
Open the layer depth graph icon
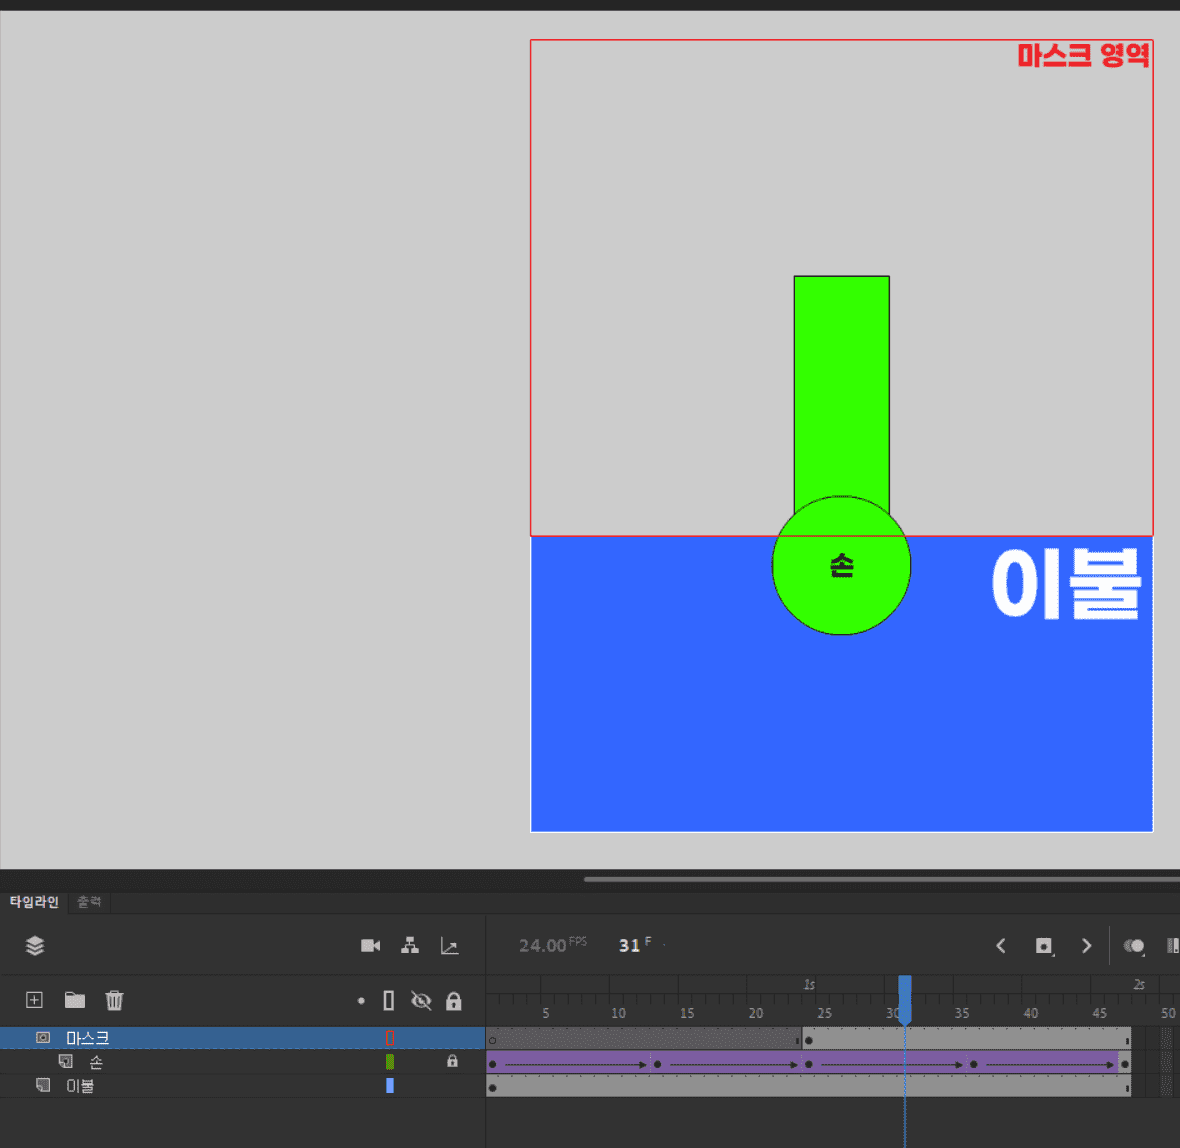[x=450, y=946]
